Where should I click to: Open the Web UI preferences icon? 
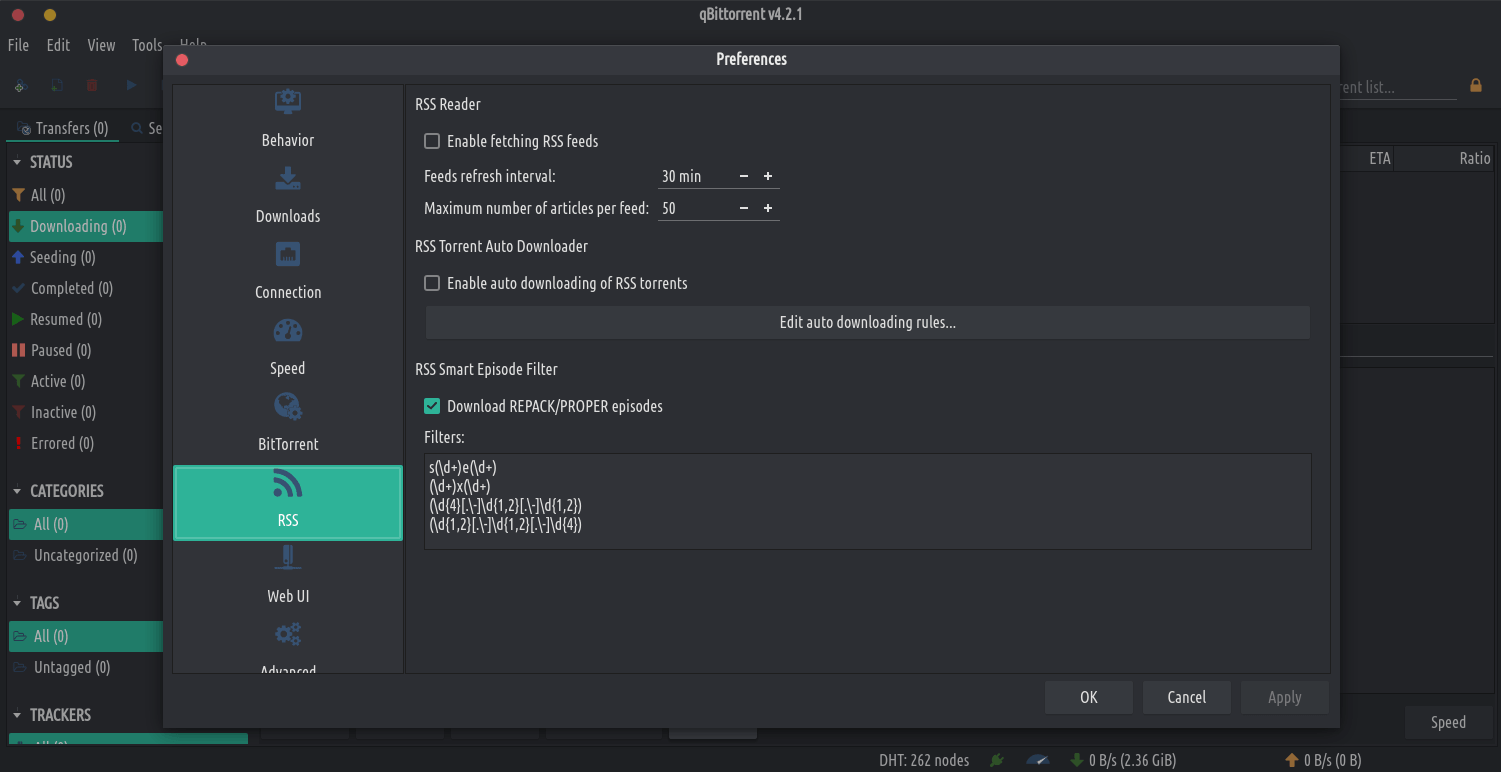click(288, 559)
